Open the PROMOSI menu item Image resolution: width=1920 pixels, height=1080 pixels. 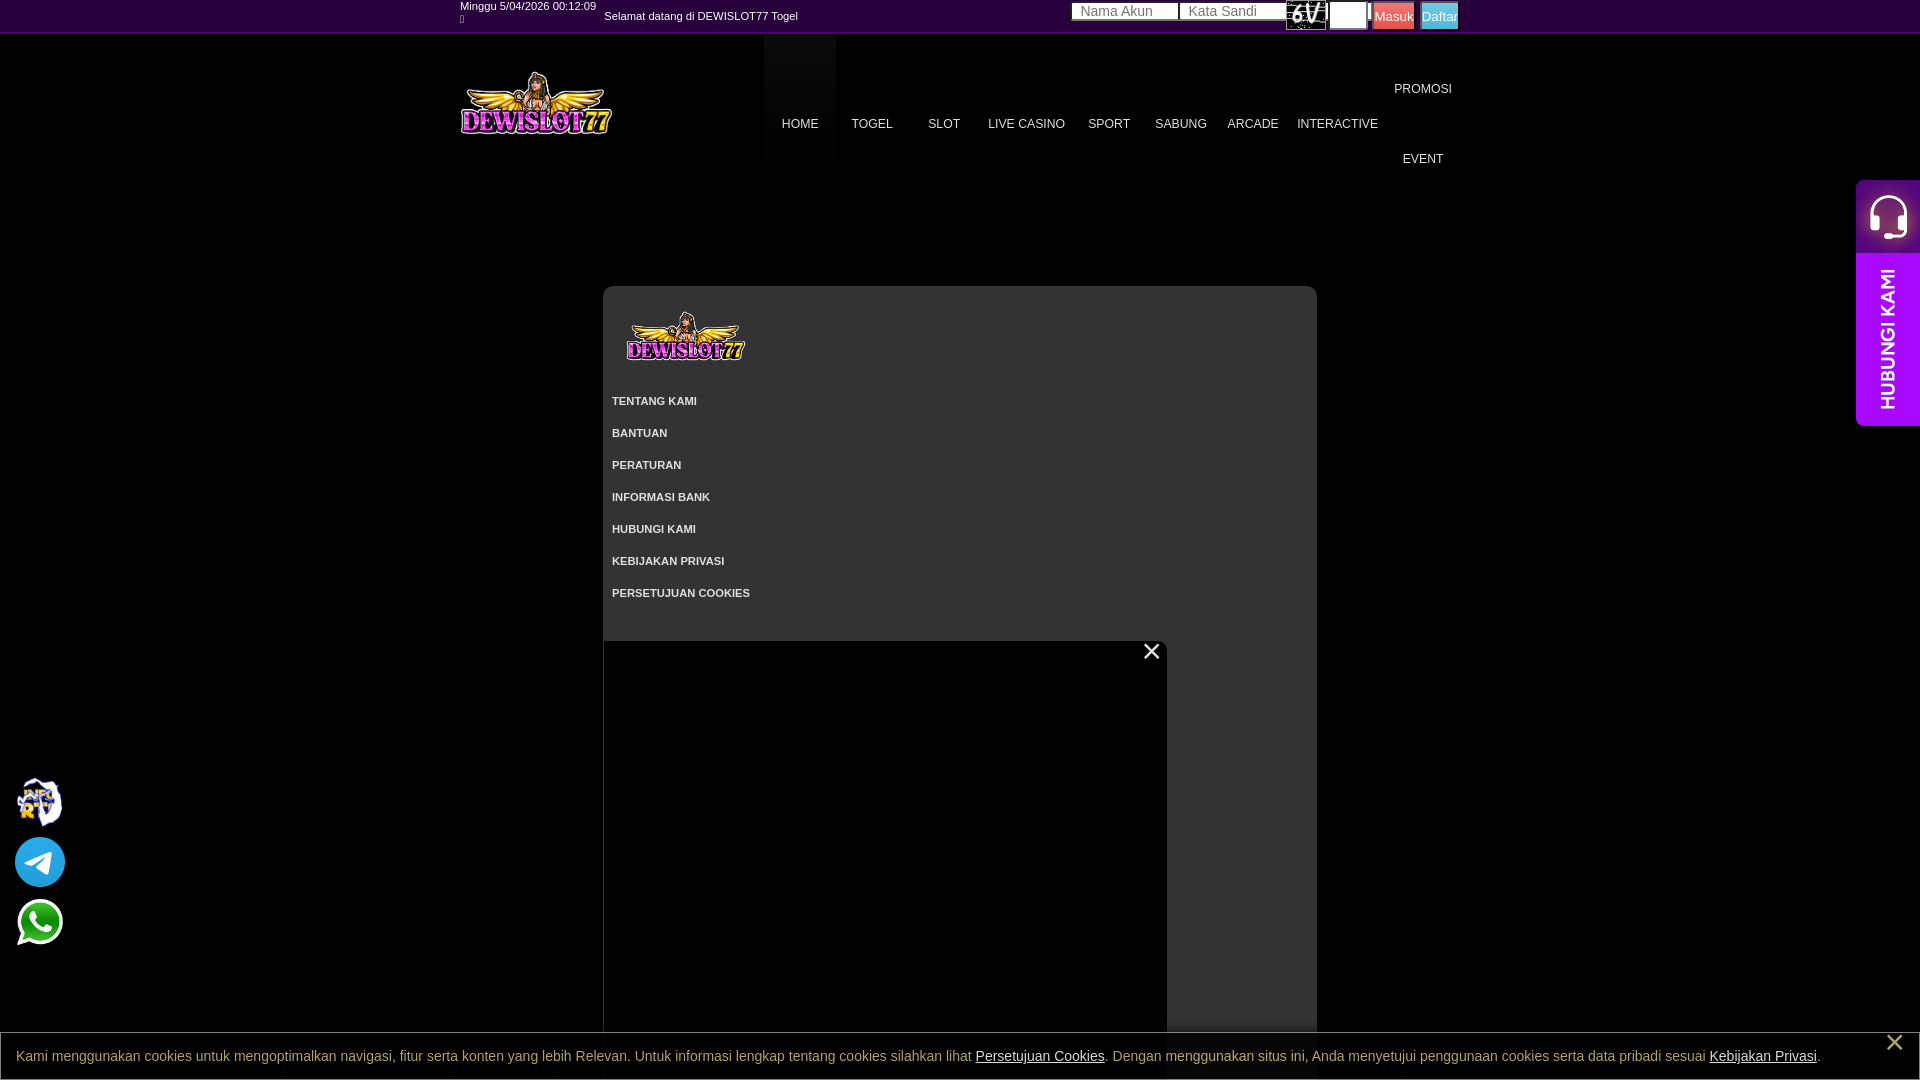click(1423, 89)
